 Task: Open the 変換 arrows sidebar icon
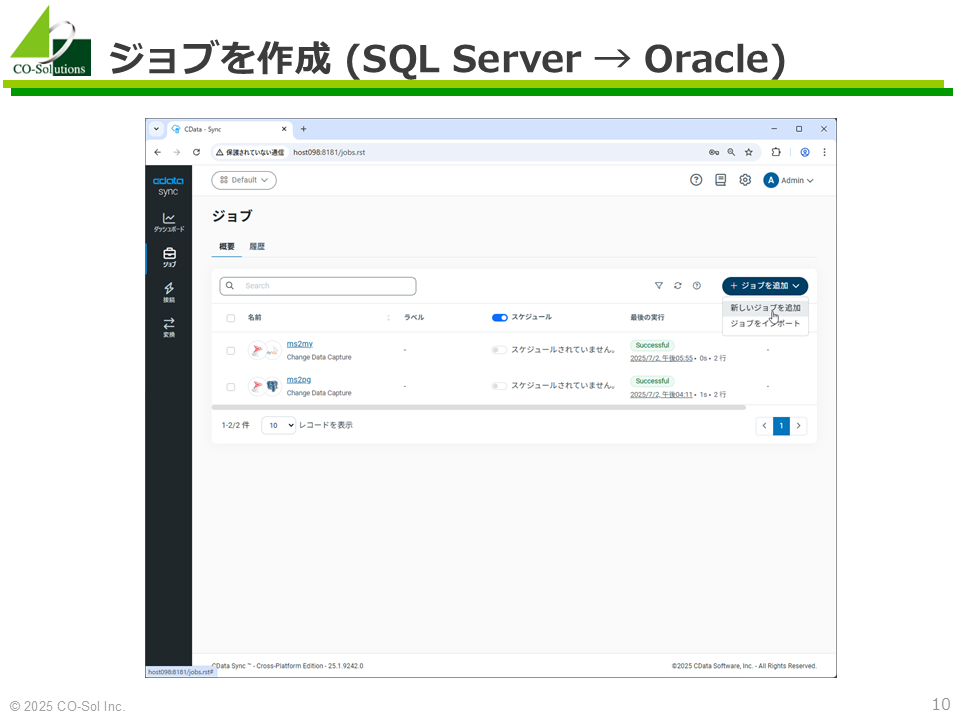[169, 327]
